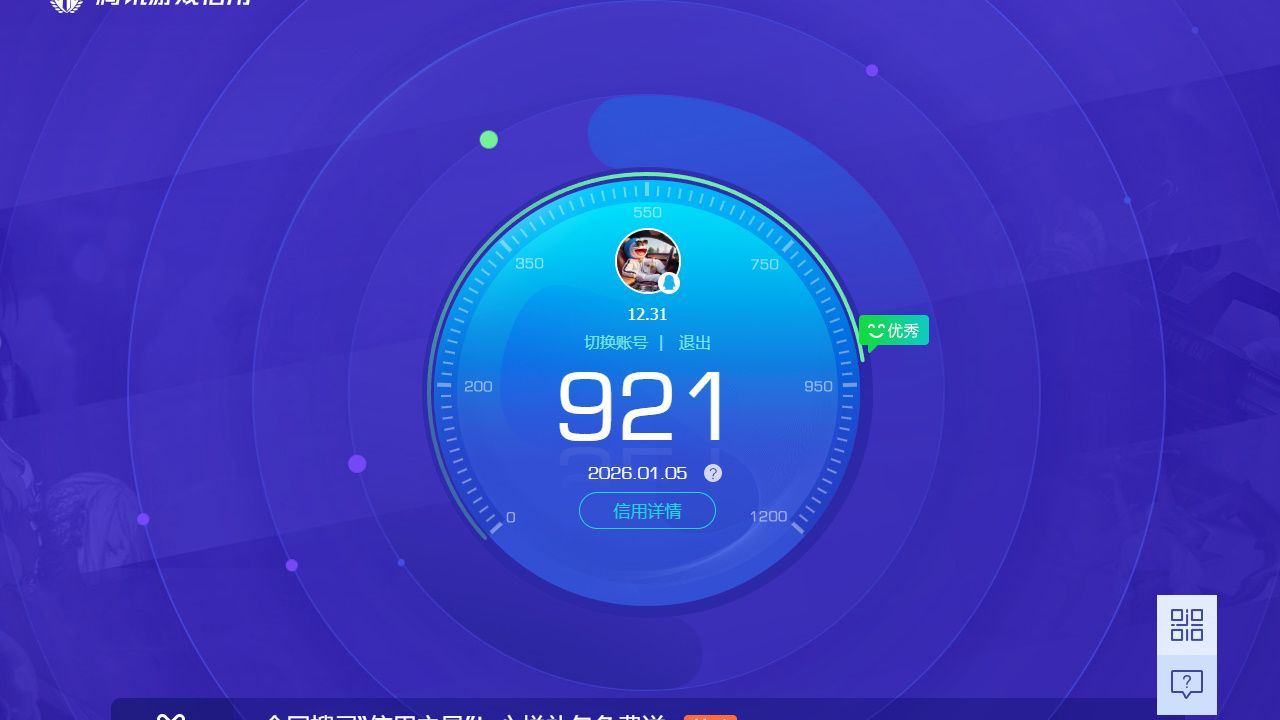Click the Tencent Game Credit shield logo

(x=66, y=4)
